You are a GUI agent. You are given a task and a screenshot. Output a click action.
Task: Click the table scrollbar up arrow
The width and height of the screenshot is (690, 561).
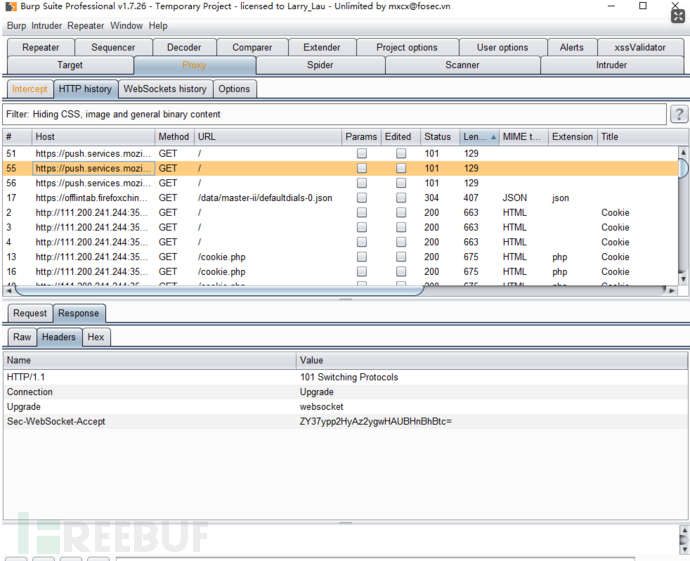pyautogui.click(x=683, y=152)
